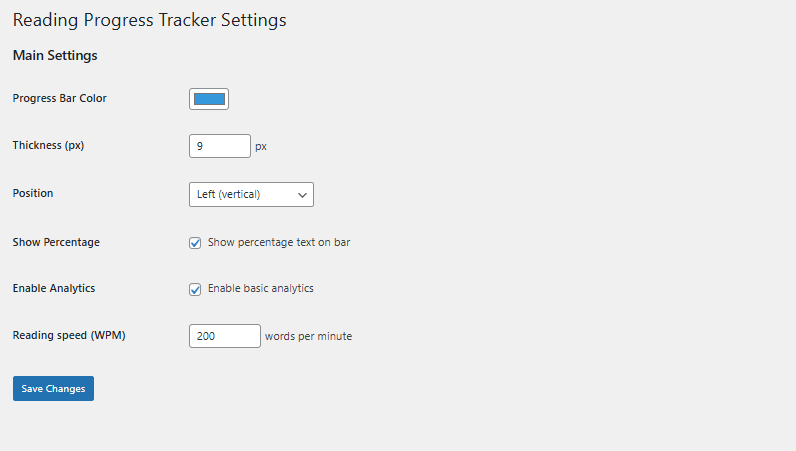Click the 'Main Settings' section heading
Viewport: 796px width, 451px height.
coord(55,56)
